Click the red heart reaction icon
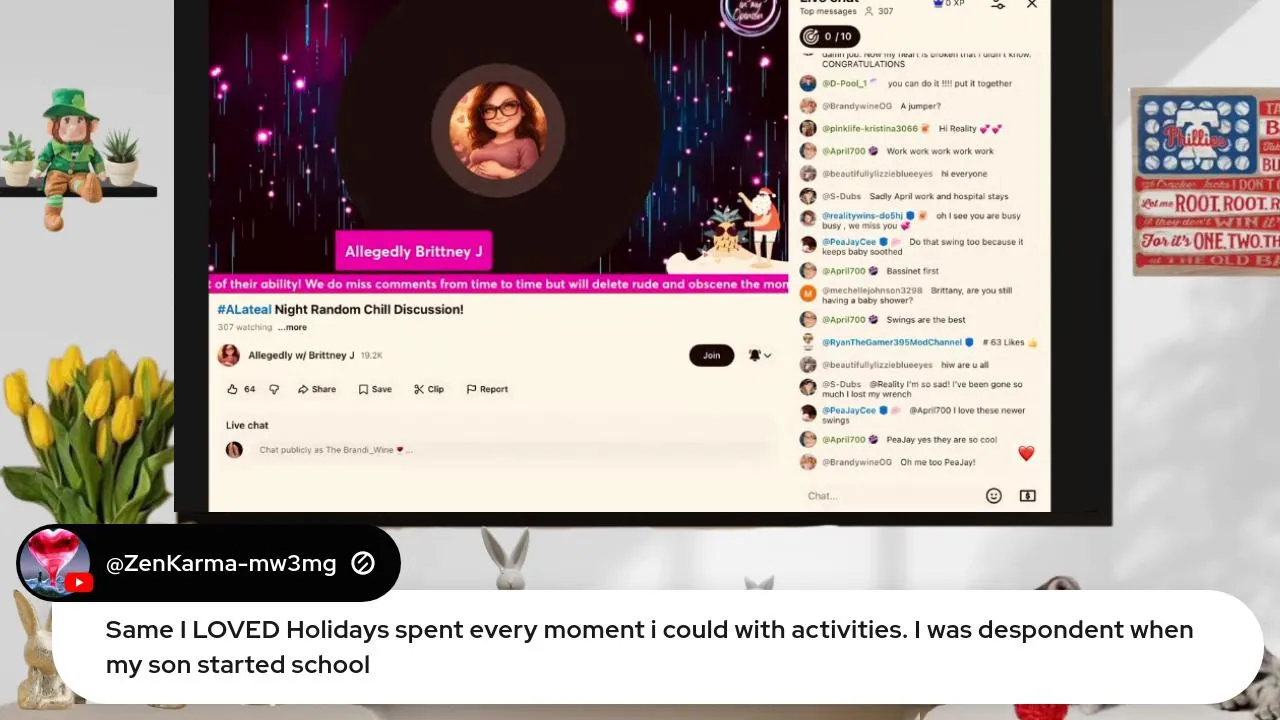The height and width of the screenshot is (720, 1280). tap(1026, 454)
